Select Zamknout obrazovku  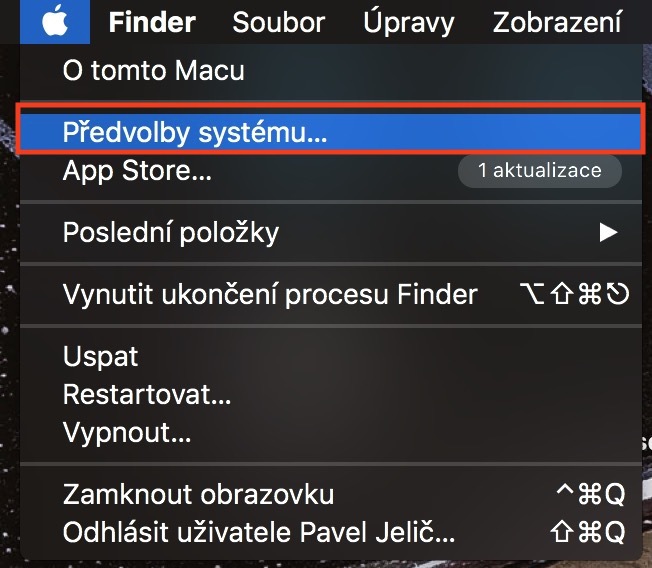tap(198, 494)
